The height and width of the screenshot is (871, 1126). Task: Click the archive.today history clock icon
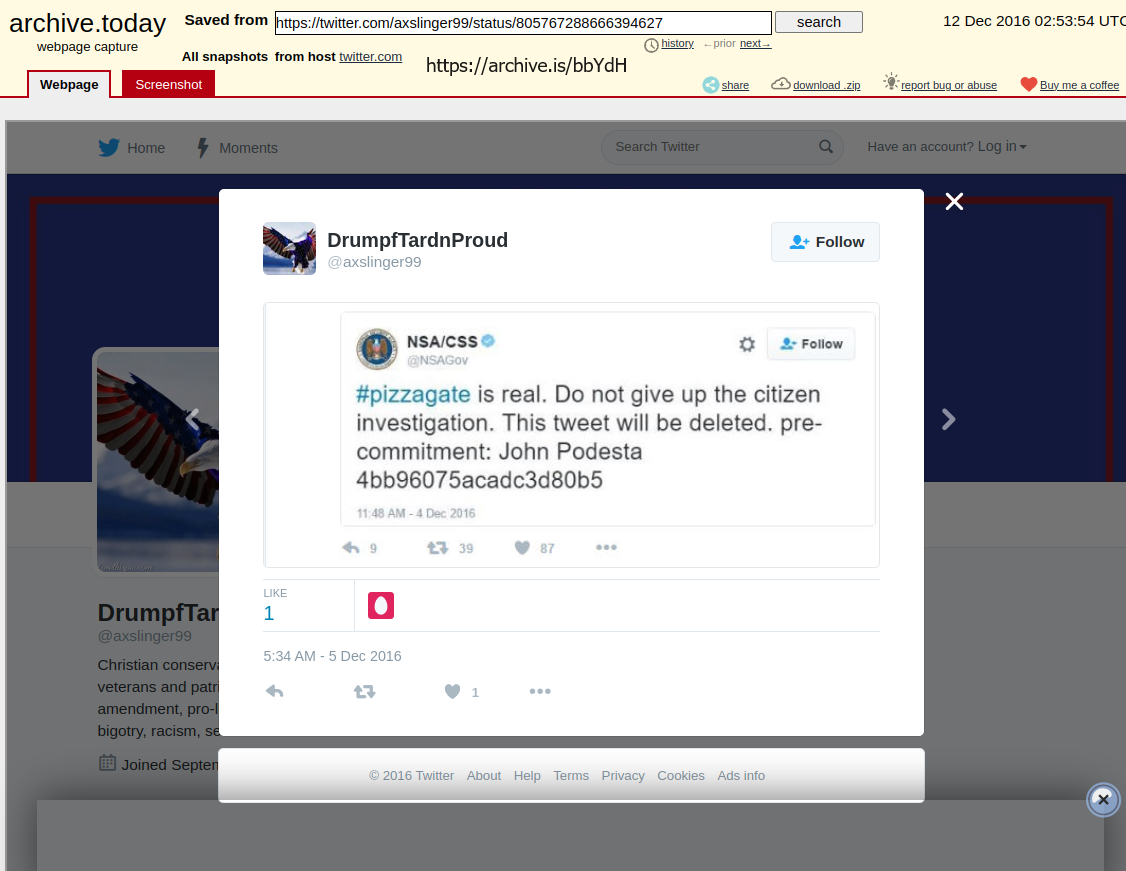pyautogui.click(x=651, y=45)
